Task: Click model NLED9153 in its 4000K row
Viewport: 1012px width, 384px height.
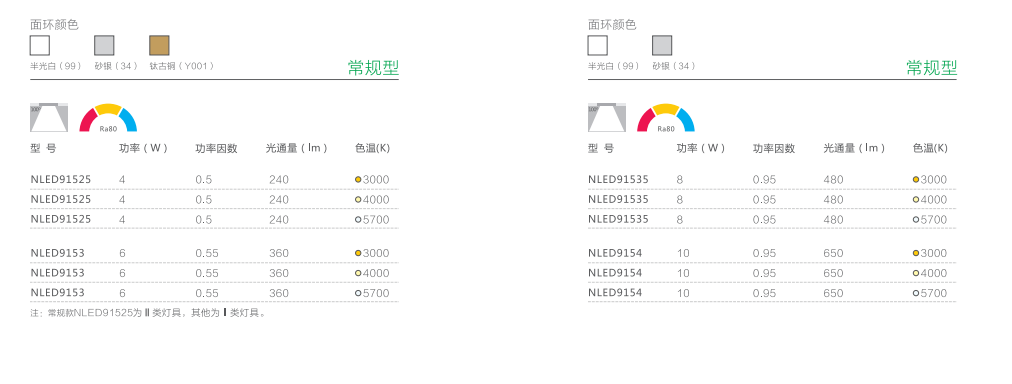Action: (57, 273)
